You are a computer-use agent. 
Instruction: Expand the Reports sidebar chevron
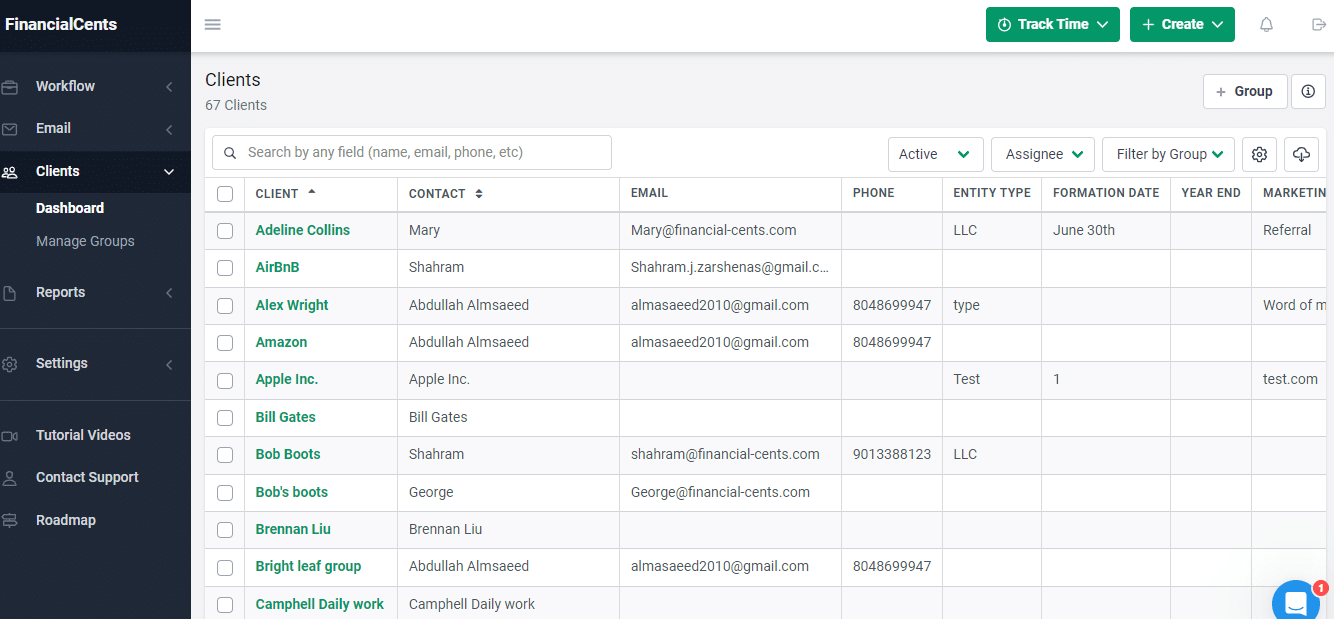[169, 293]
